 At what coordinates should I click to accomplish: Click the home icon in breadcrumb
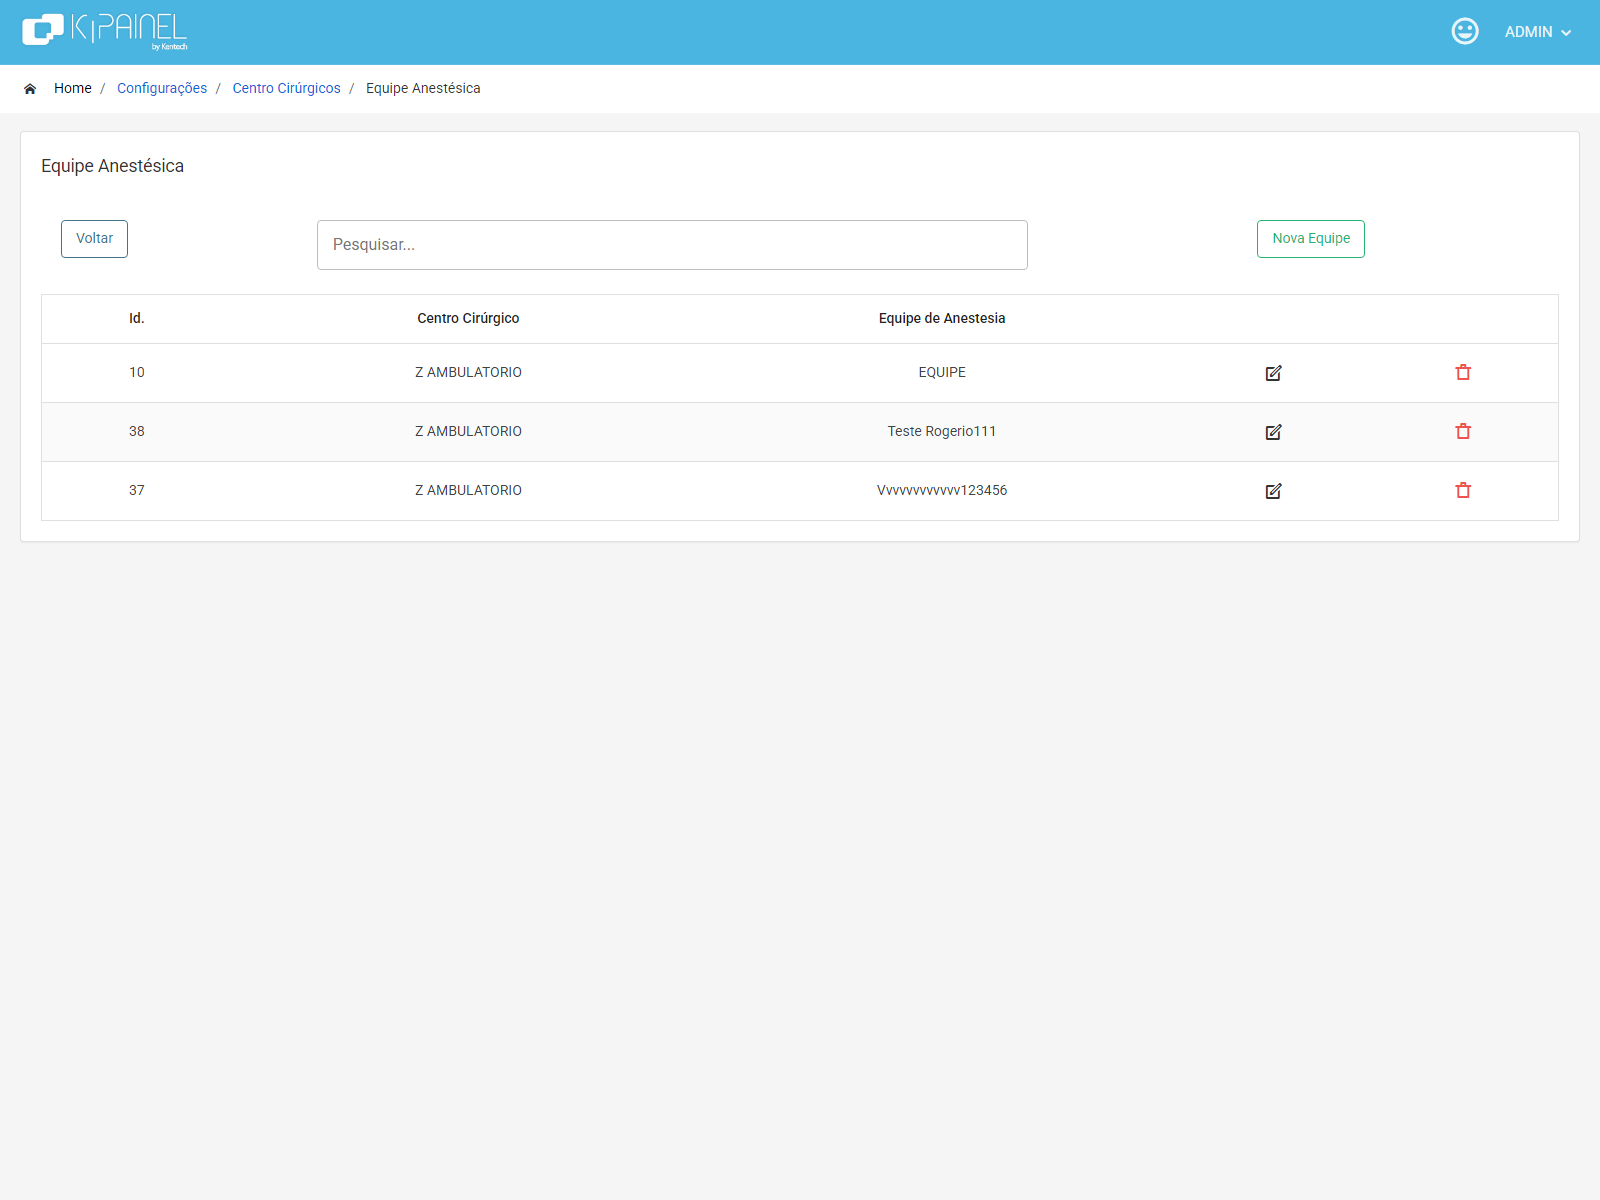point(30,88)
